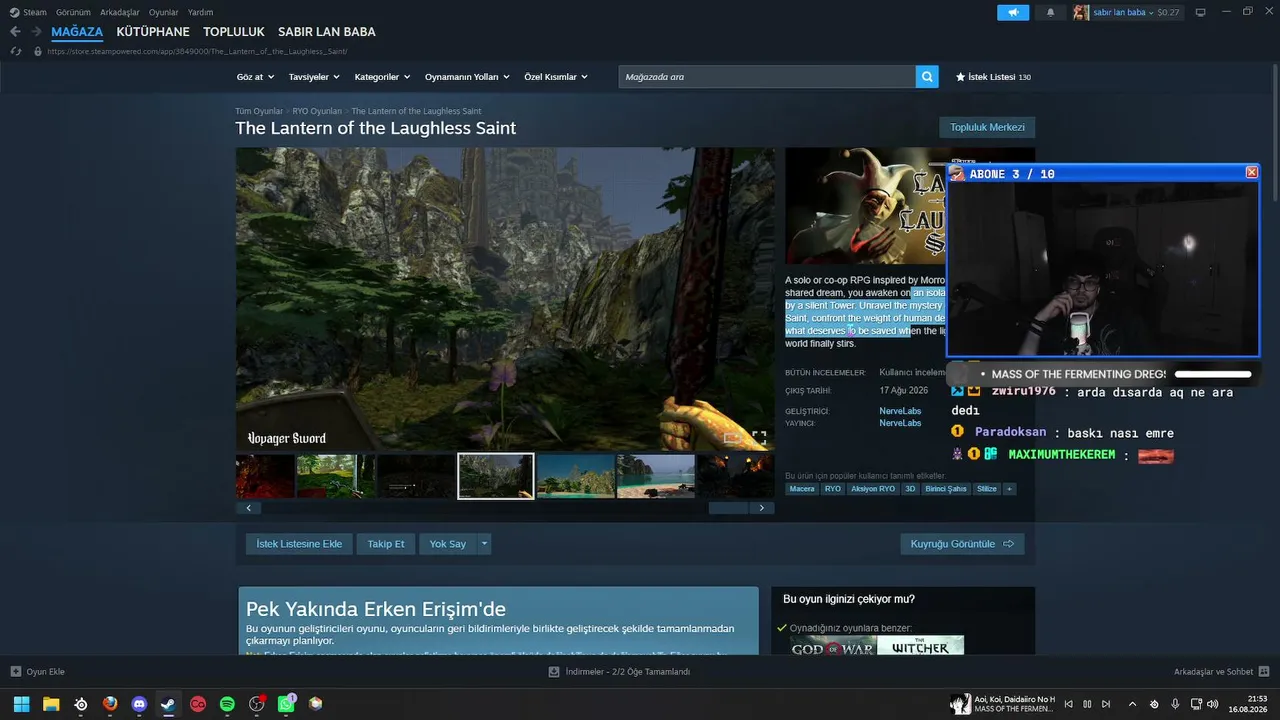Open Spotify from the taskbar
1280x720 pixels.
coord(227,704)
